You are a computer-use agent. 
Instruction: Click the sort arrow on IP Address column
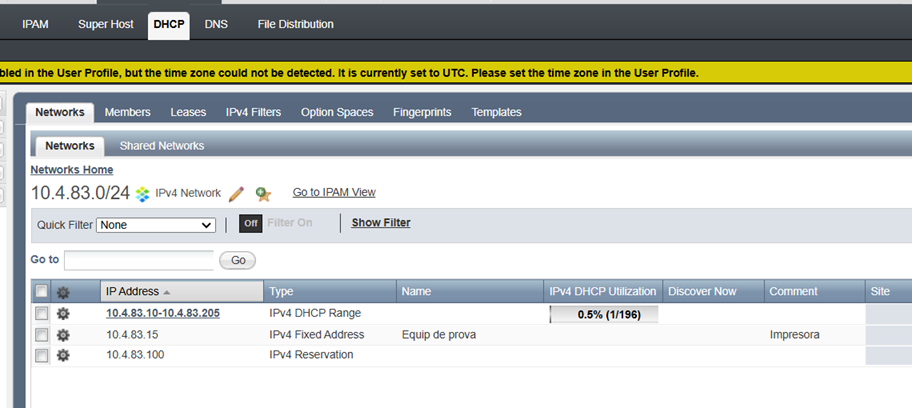pyautogui.click(x=167, y=292)
